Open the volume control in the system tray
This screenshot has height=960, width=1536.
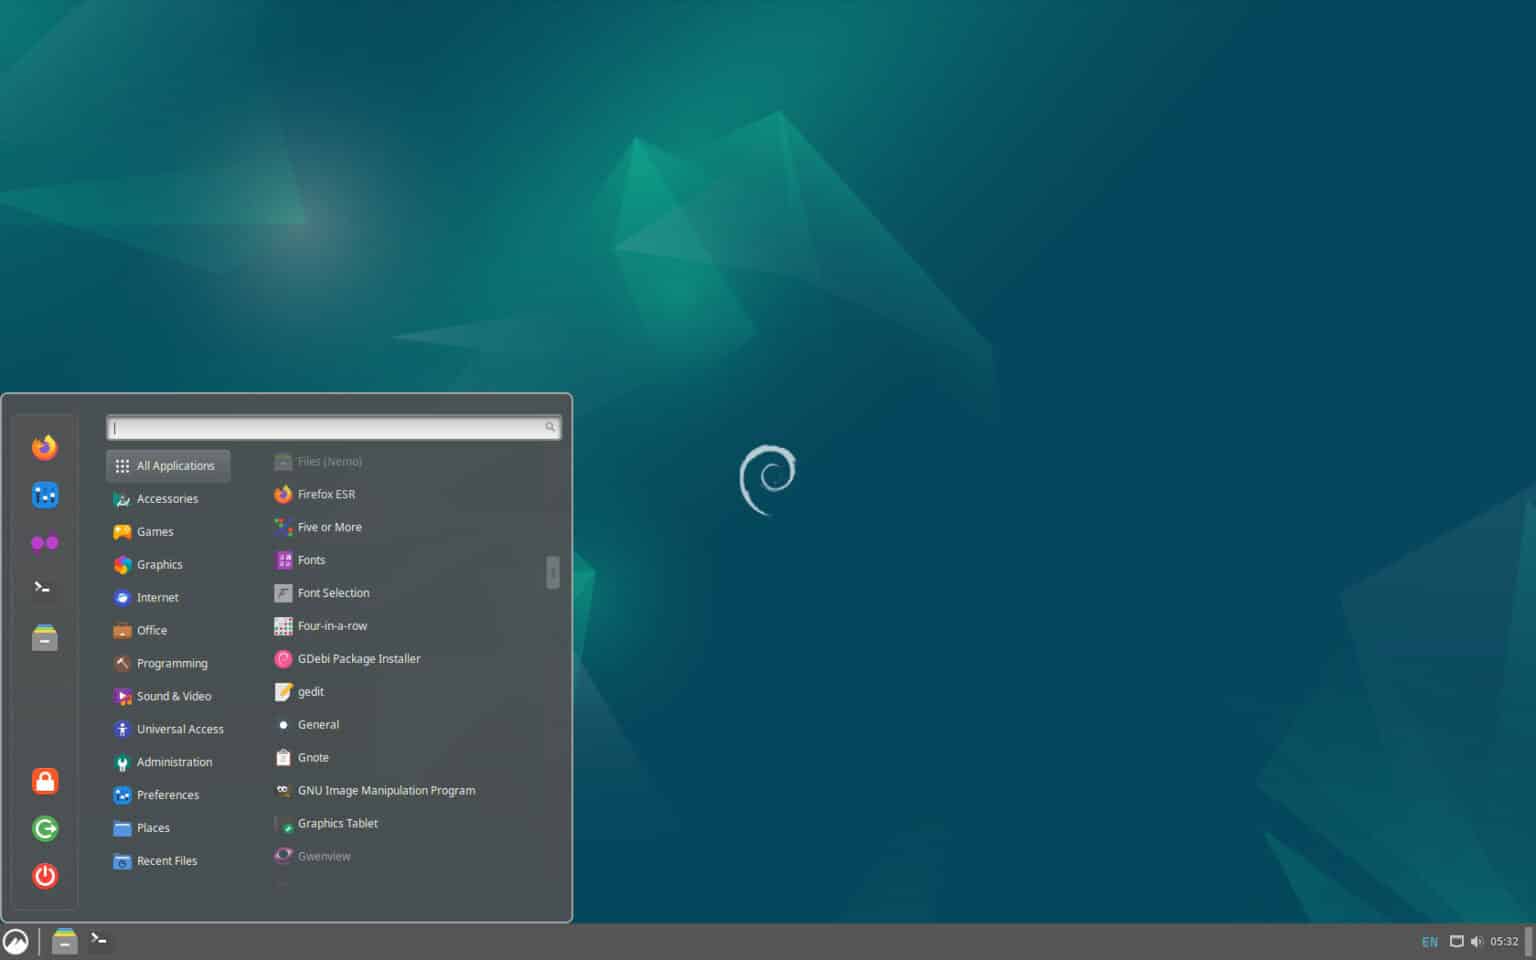click(1475, 941)
